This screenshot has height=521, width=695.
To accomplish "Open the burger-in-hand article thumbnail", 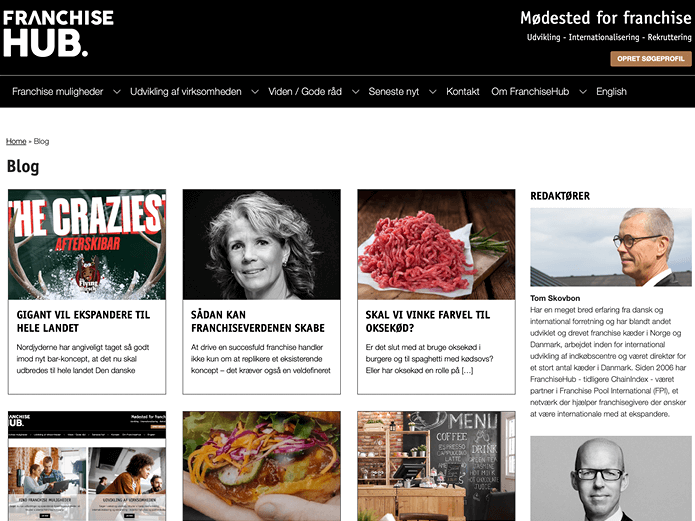I will coord(262,466).
